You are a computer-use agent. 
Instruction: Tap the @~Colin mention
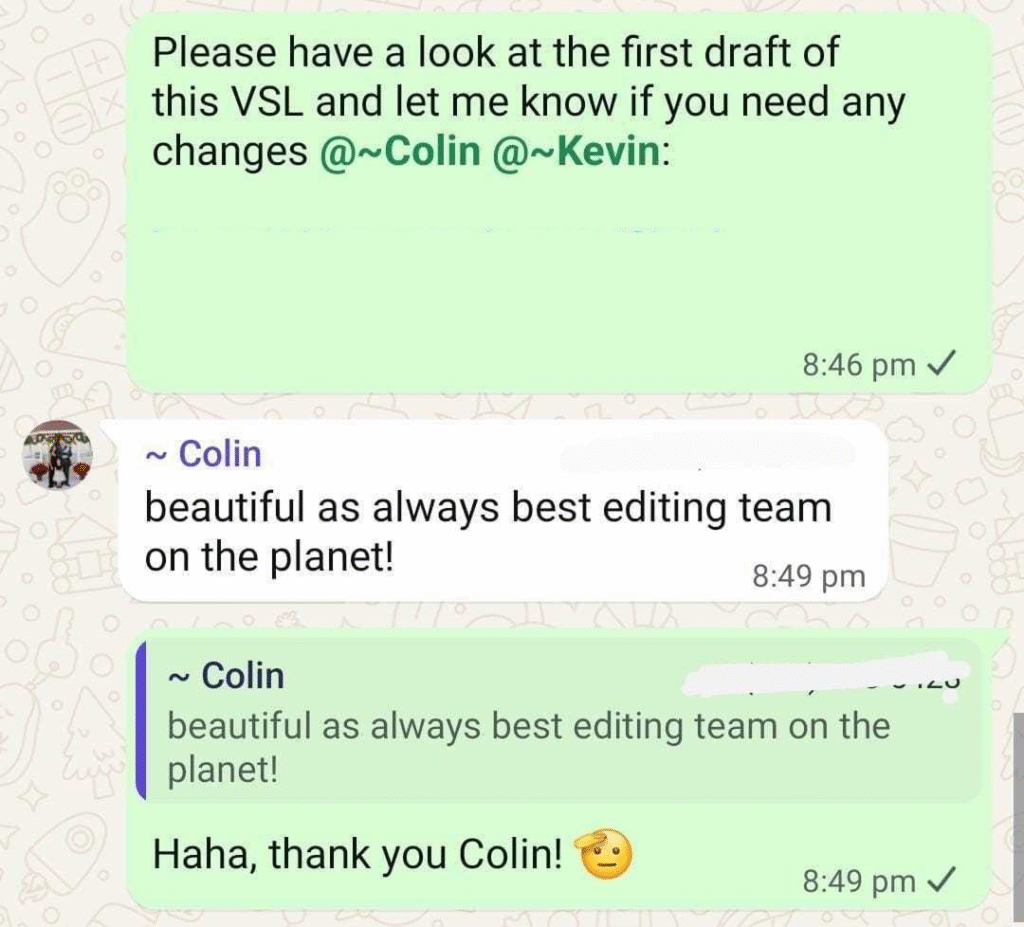[400, 151]
